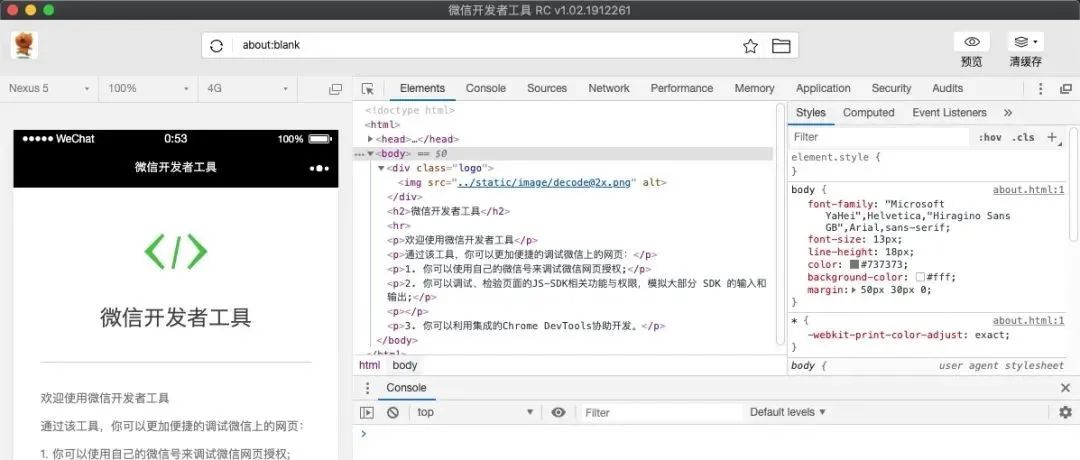Image resolution: width=1080 pixels, height=460 pixels.
Task: Select the html element row
Action: pos(382,125)
